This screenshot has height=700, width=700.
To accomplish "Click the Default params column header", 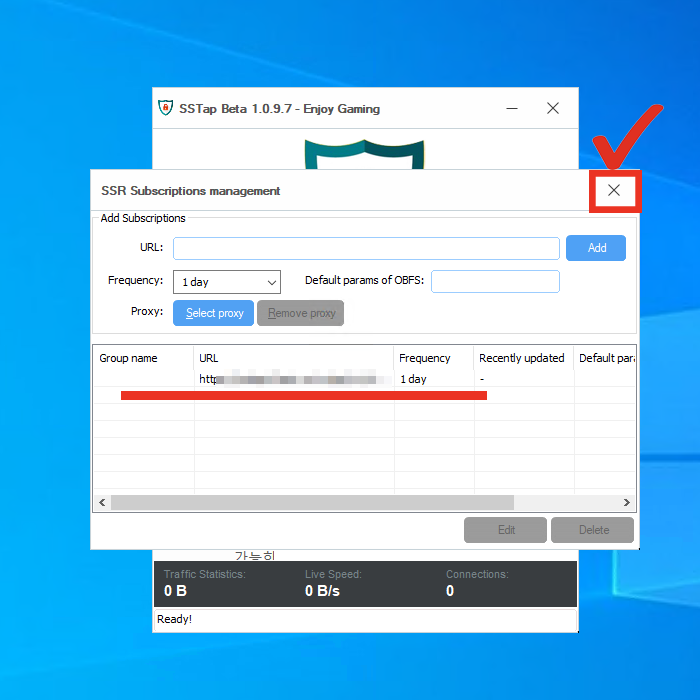I will tap(606, 358).
